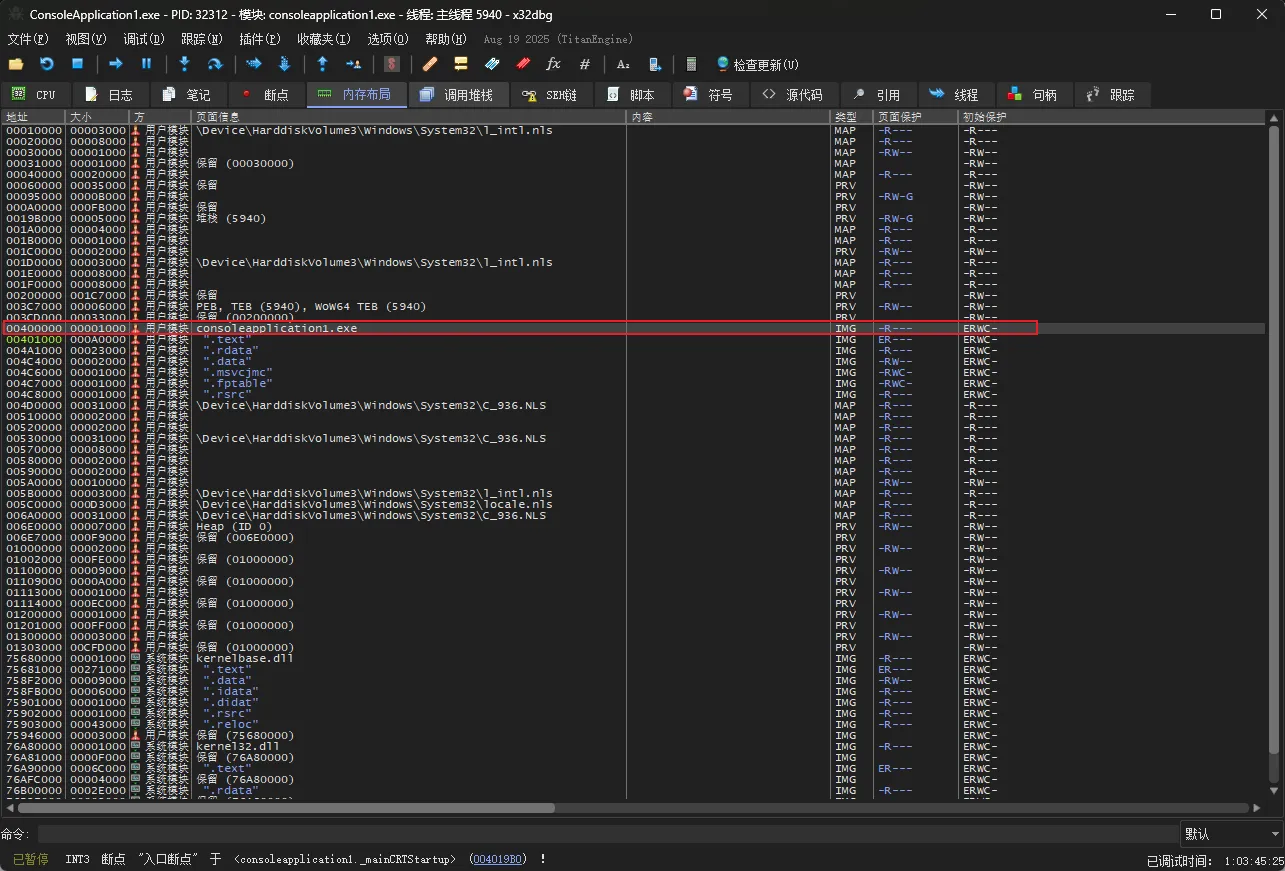Click the 页面保护 column header
The width and height of the screenshot is (1285, 871).
tap(916, 117)
